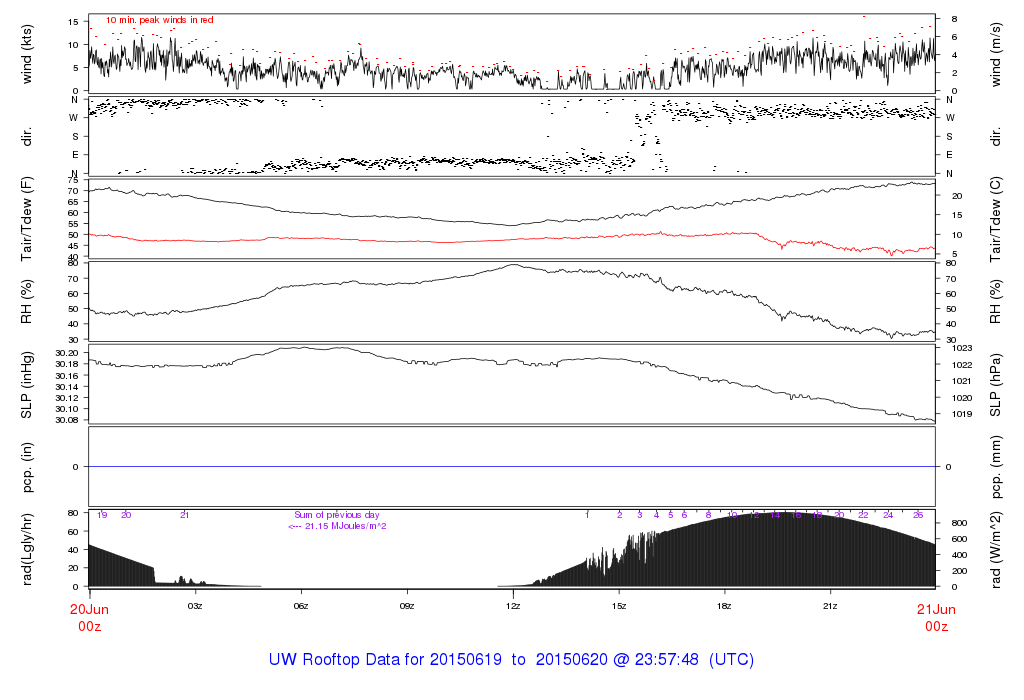Select the 'SLP (hPa)' axis label
Image resolution: width=1024 pixels, height=700 pixels.
click(995, 384)
